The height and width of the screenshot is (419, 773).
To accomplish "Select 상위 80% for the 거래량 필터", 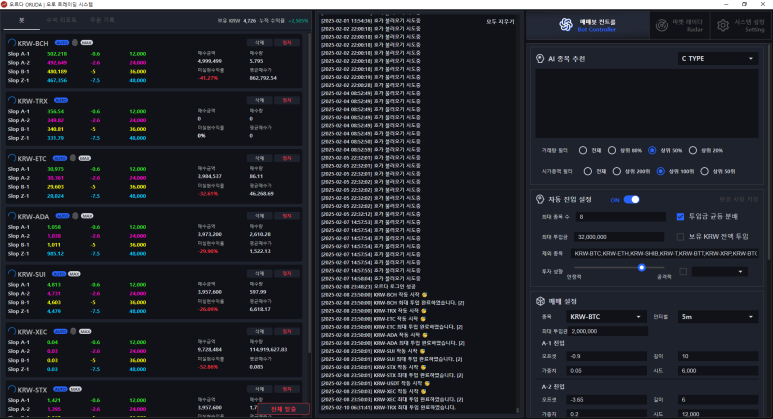I will 612,150.
